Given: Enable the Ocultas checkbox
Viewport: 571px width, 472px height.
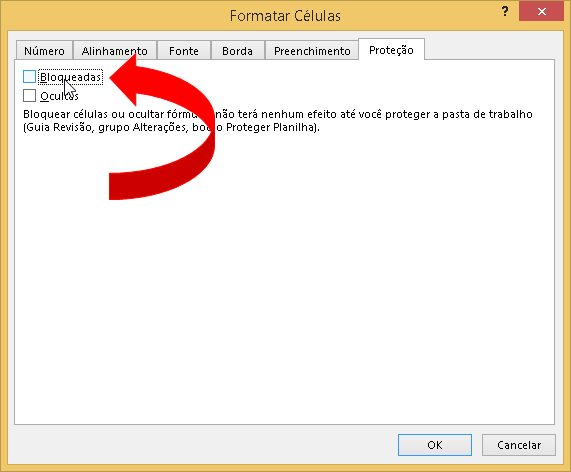Looking at the screenshot, I should [x=29, y=96].
